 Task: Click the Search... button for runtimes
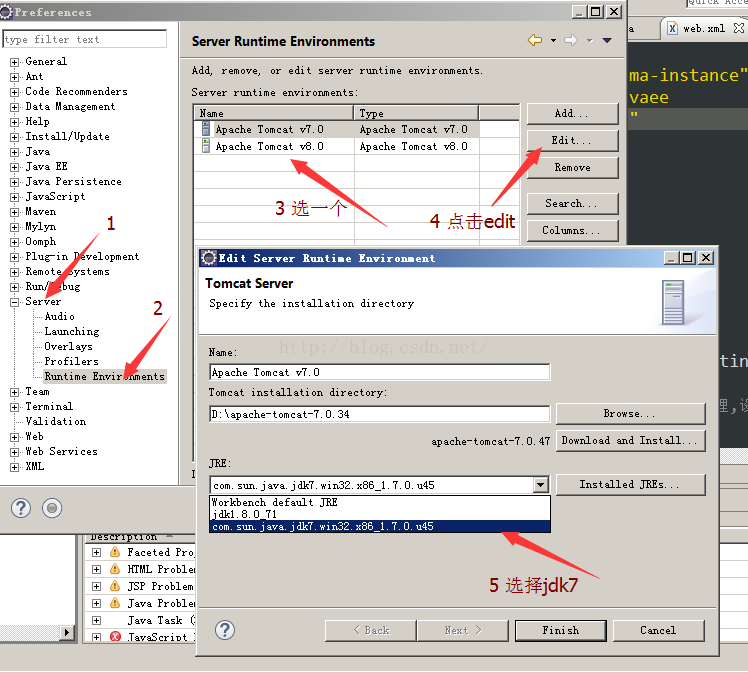point(572,204)
